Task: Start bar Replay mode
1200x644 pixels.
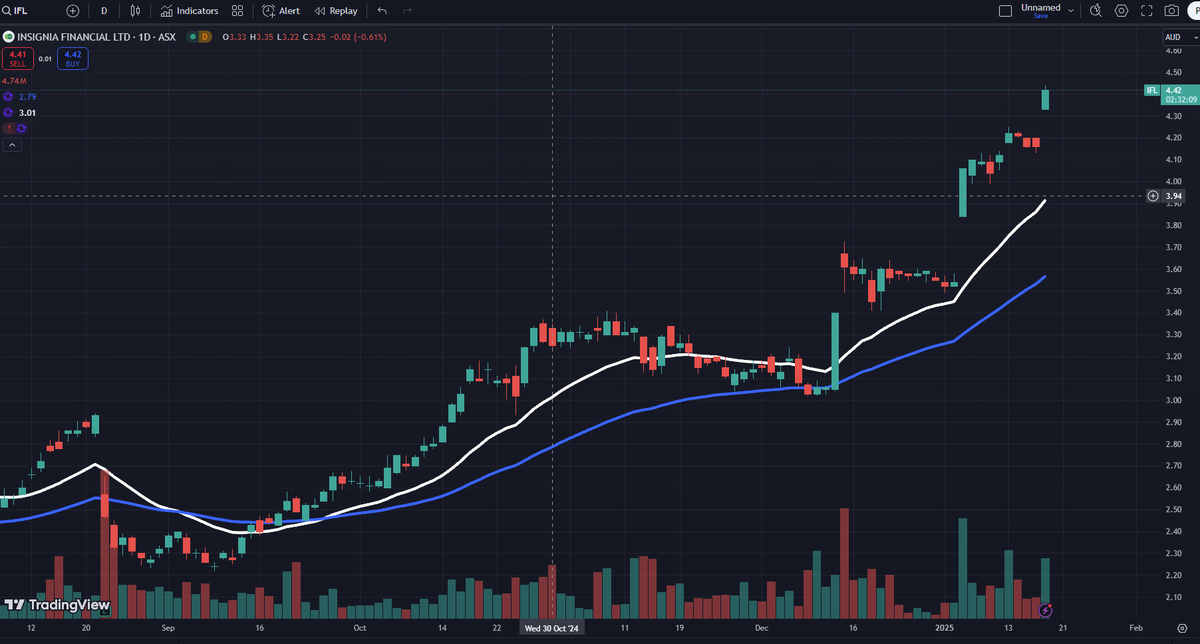Action: 336,10
